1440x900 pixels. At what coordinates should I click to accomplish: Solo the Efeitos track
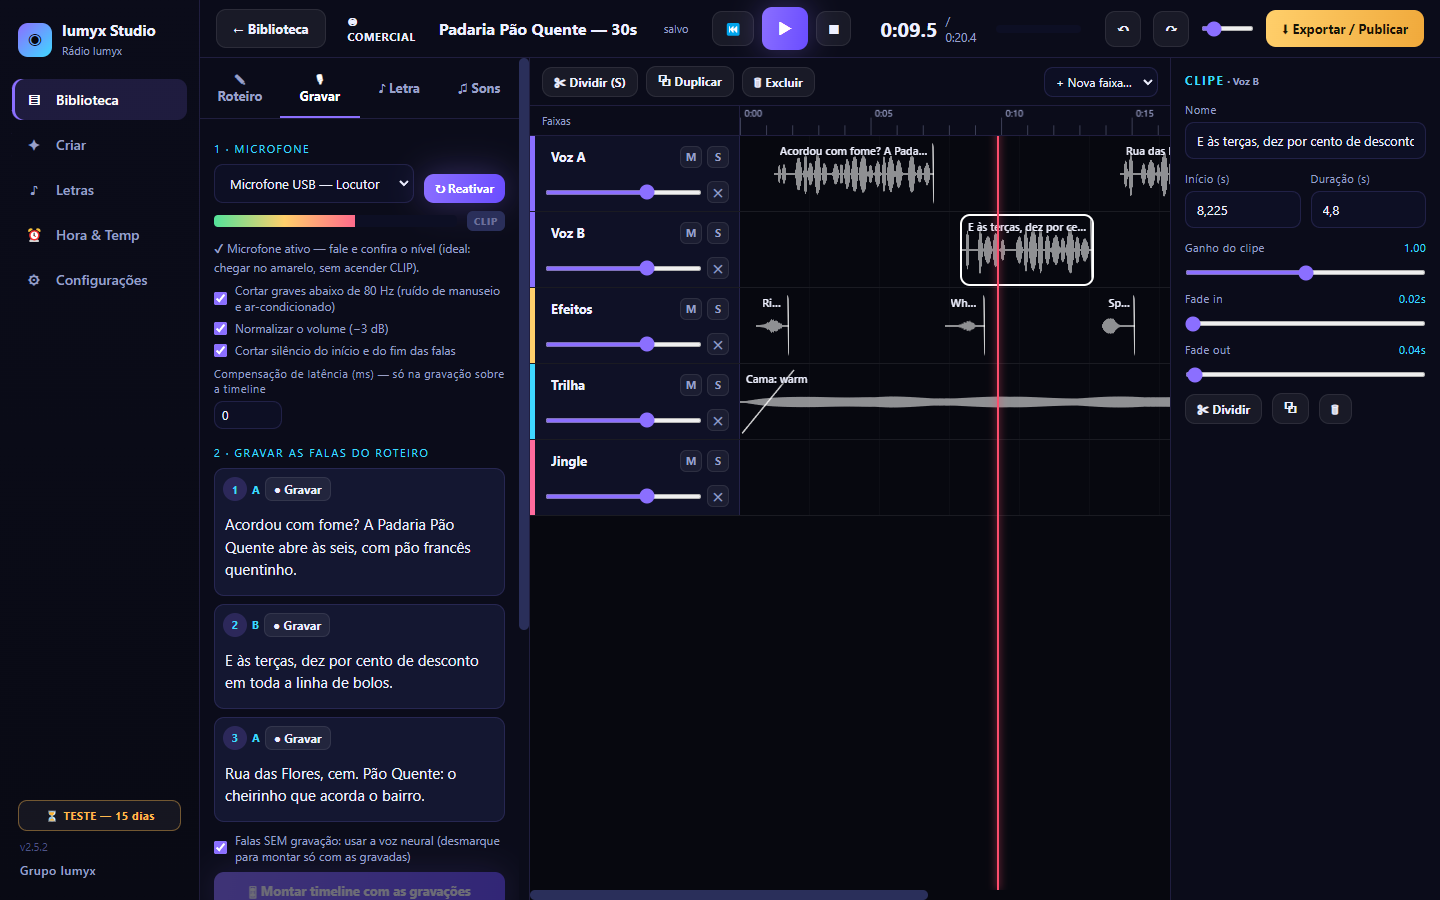(718, 309)
